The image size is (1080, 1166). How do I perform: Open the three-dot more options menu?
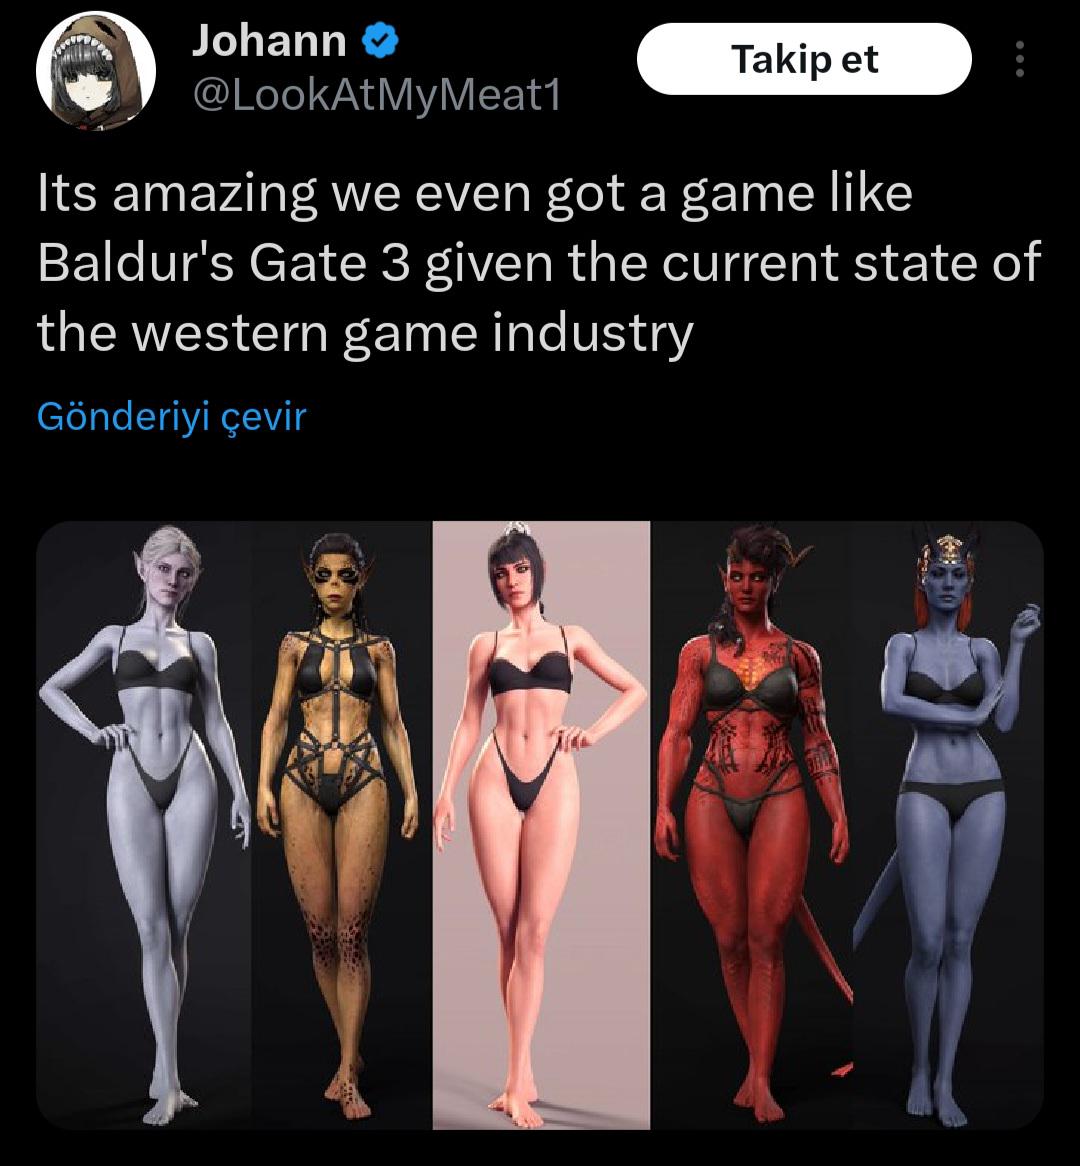[x=1019, y=59]
